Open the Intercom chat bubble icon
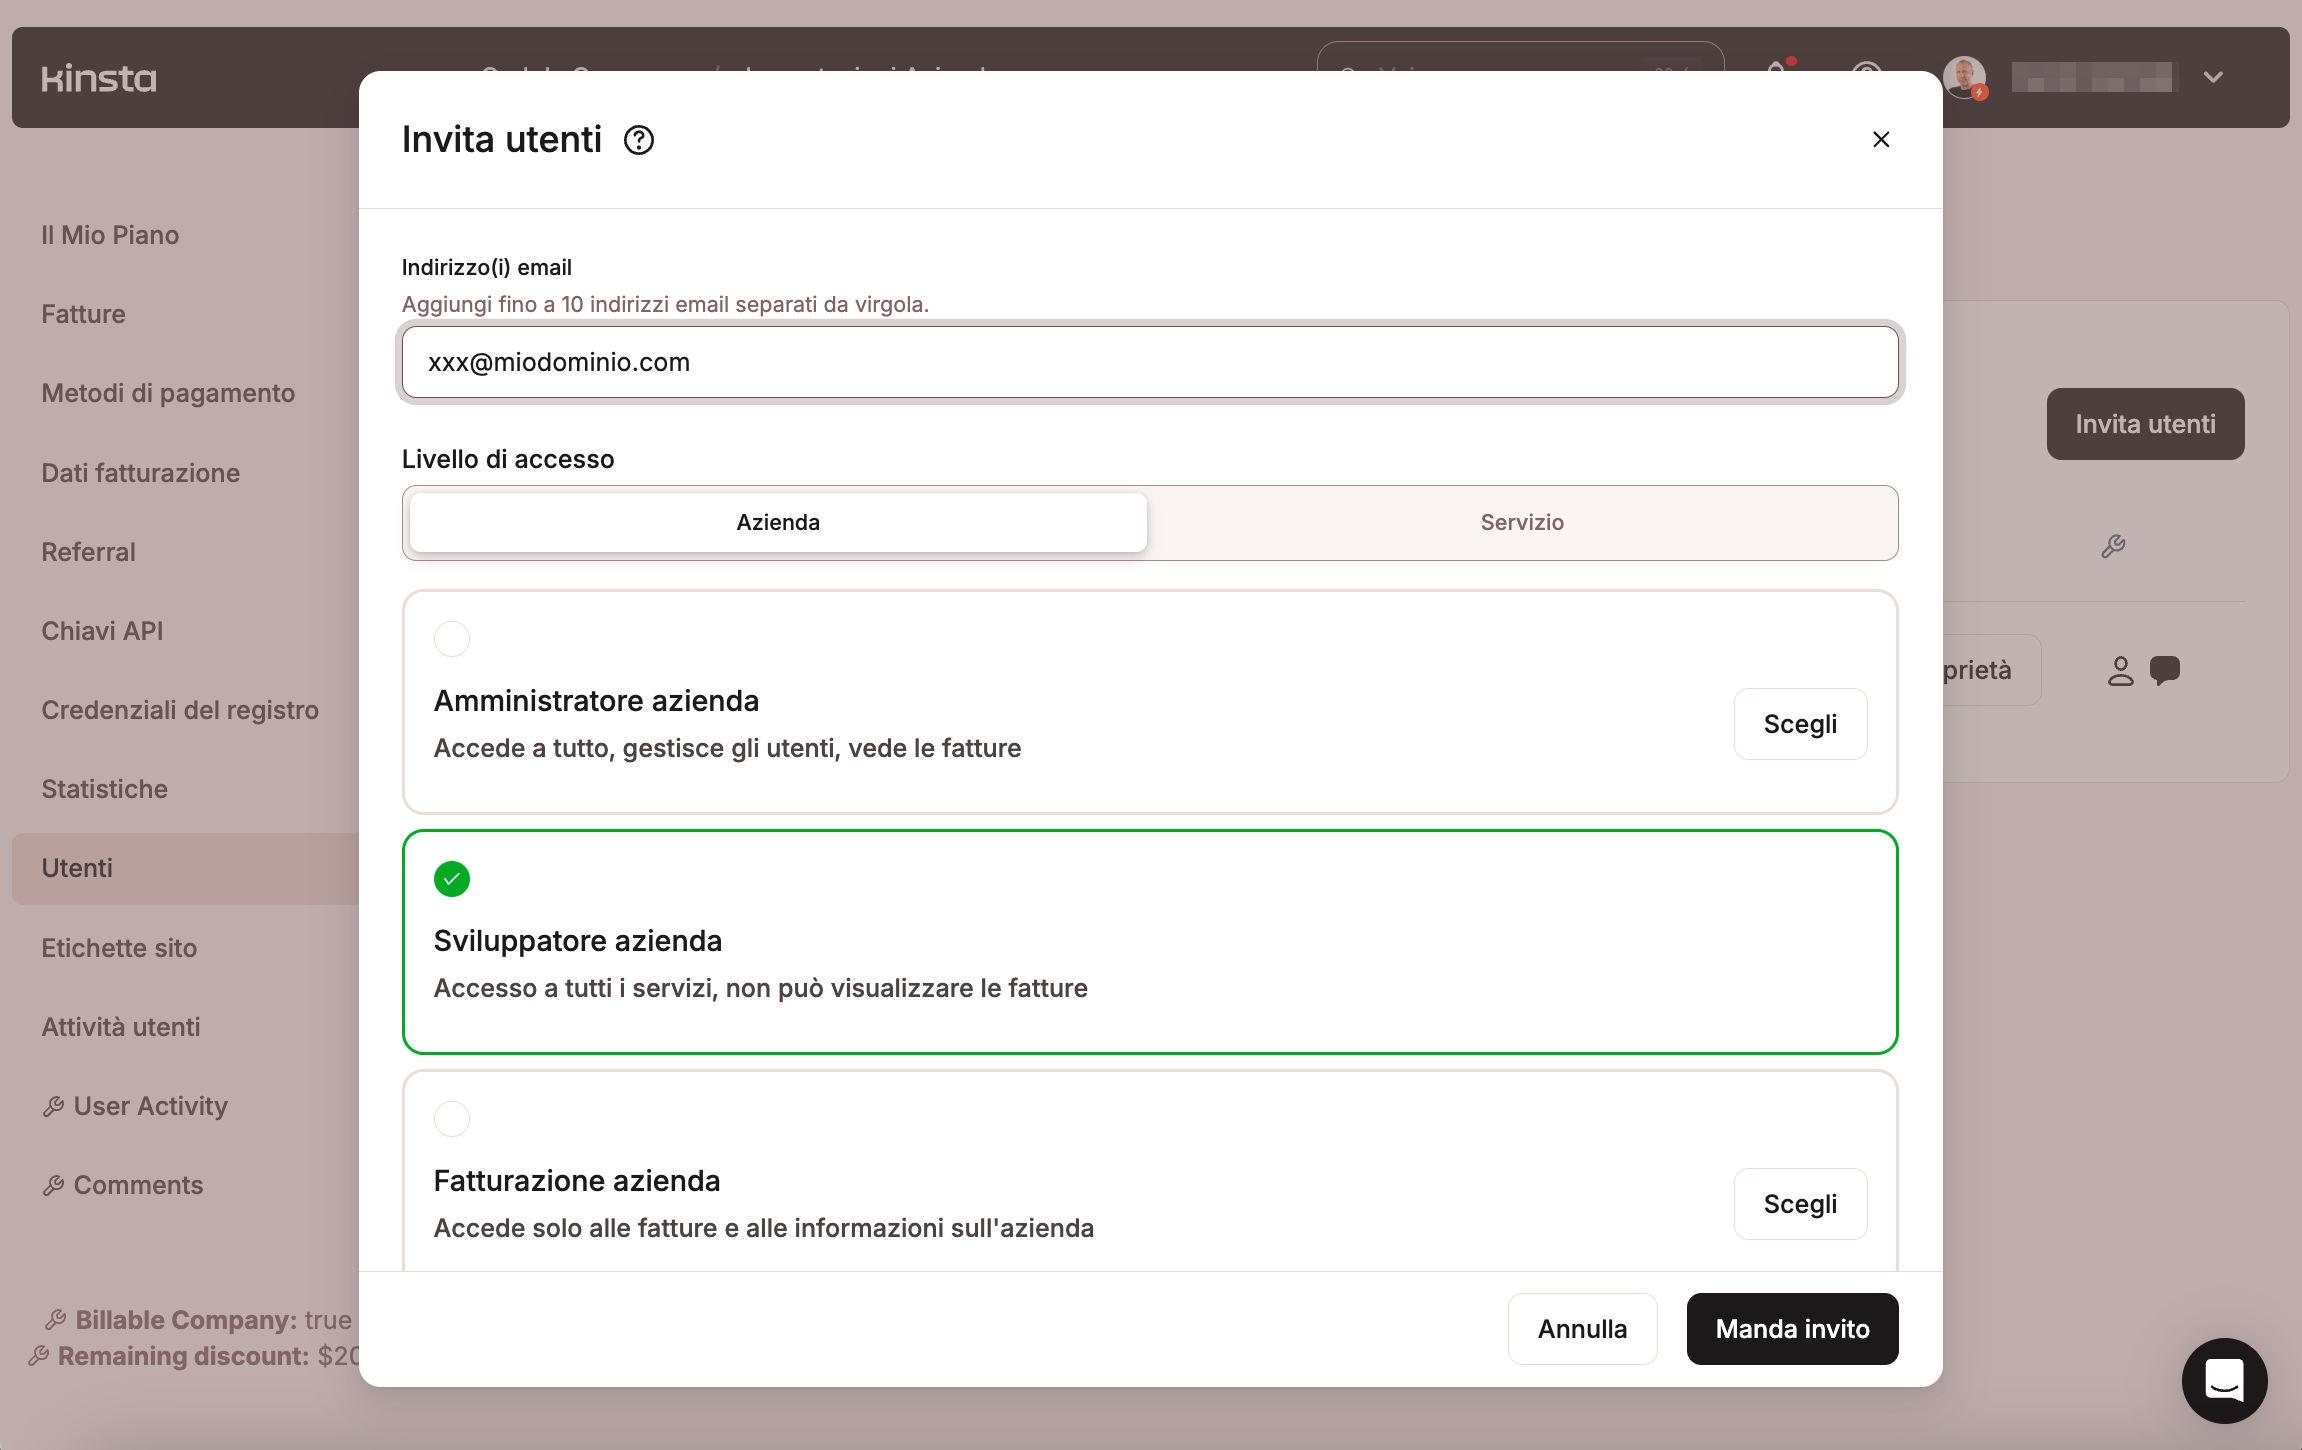The image size is (2302, 1450). coord(2223,1381)
